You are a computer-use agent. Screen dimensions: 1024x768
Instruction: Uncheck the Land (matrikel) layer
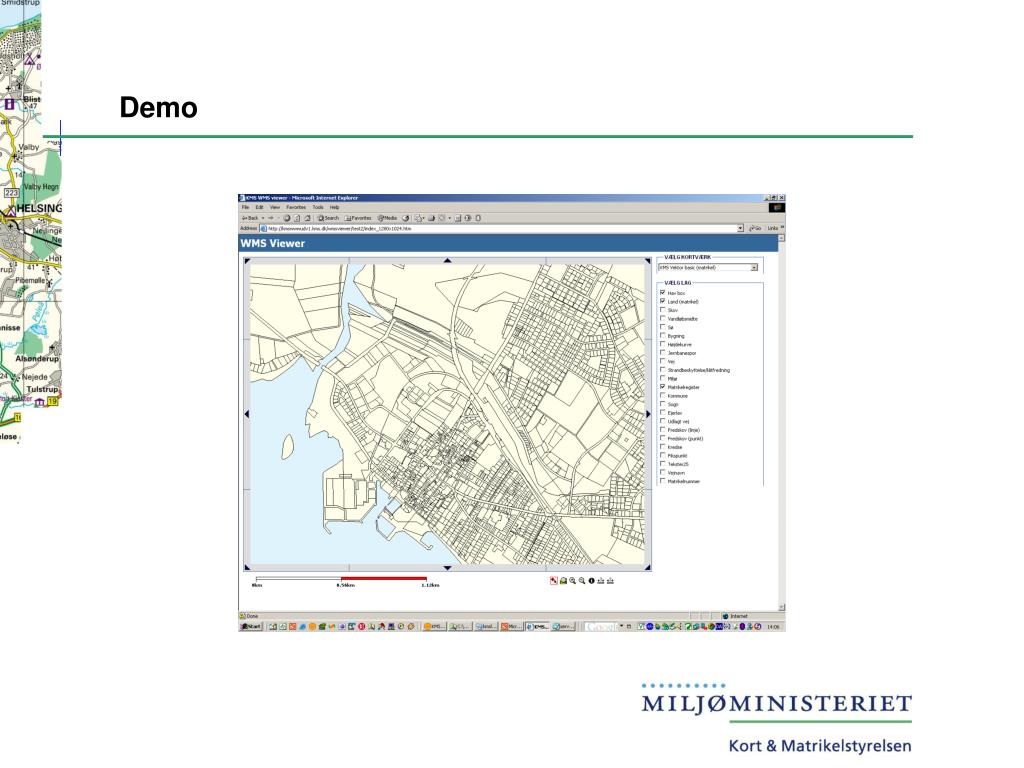663,302
